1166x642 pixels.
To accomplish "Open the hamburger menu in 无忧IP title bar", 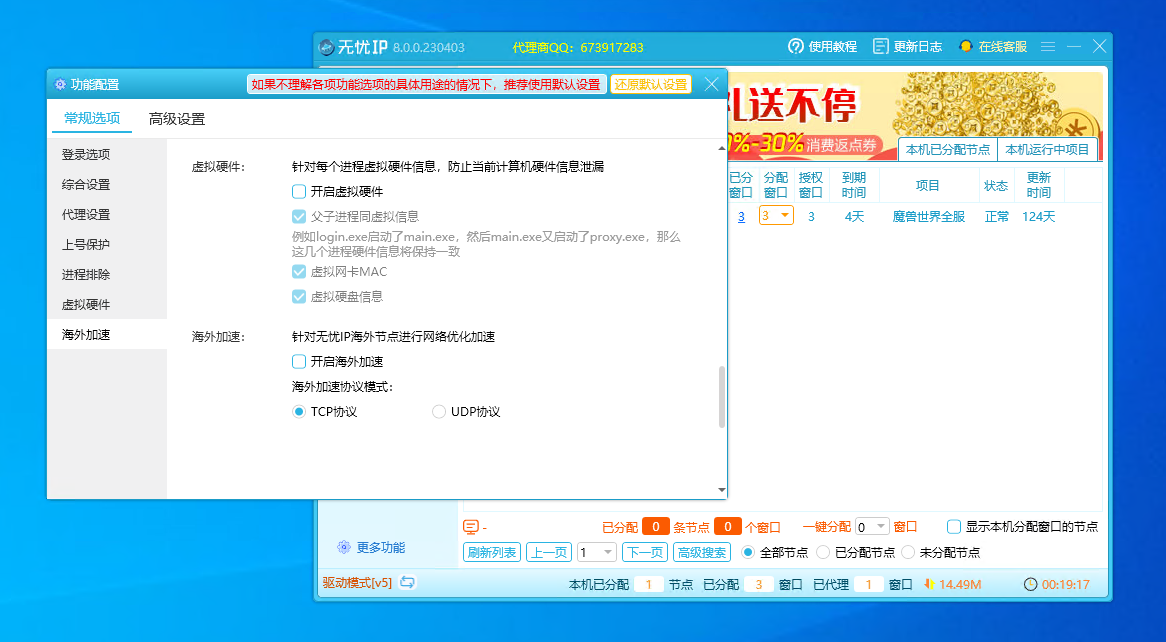I will (x=1048, y=47).
